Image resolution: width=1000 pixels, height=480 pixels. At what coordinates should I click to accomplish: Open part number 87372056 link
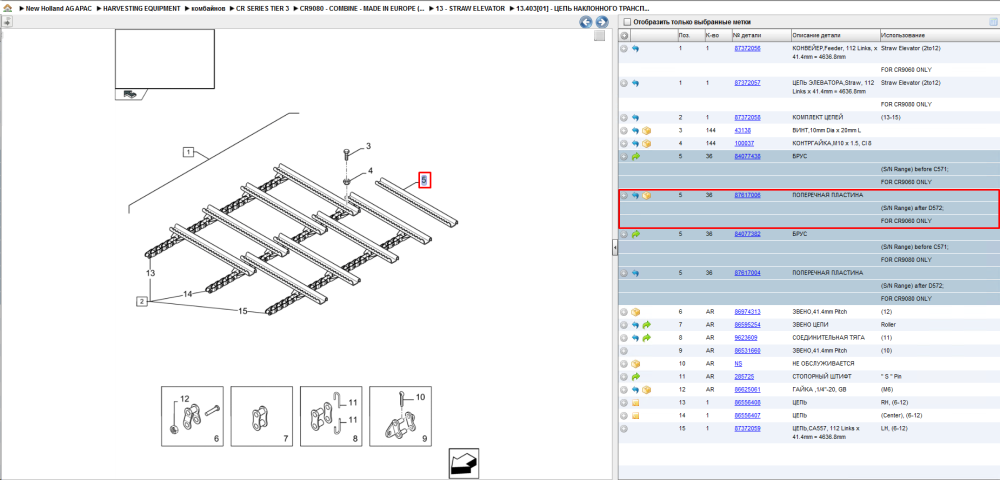pyautogui.click(x=747, y=48)
